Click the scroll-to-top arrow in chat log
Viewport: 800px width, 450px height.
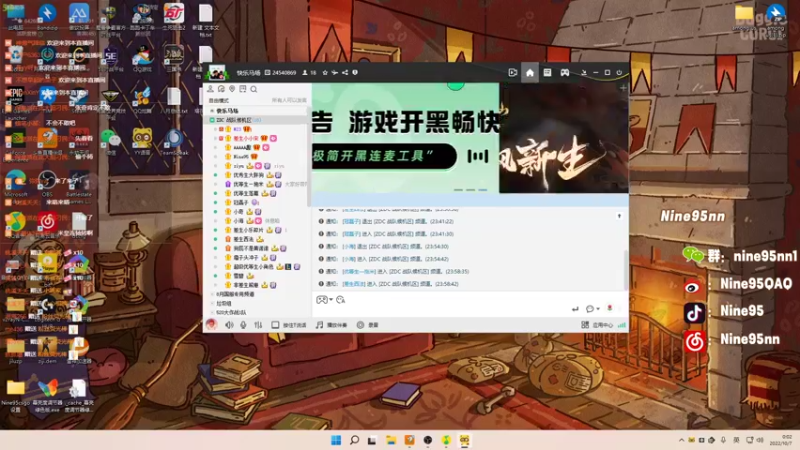click(x=619, y=216)
